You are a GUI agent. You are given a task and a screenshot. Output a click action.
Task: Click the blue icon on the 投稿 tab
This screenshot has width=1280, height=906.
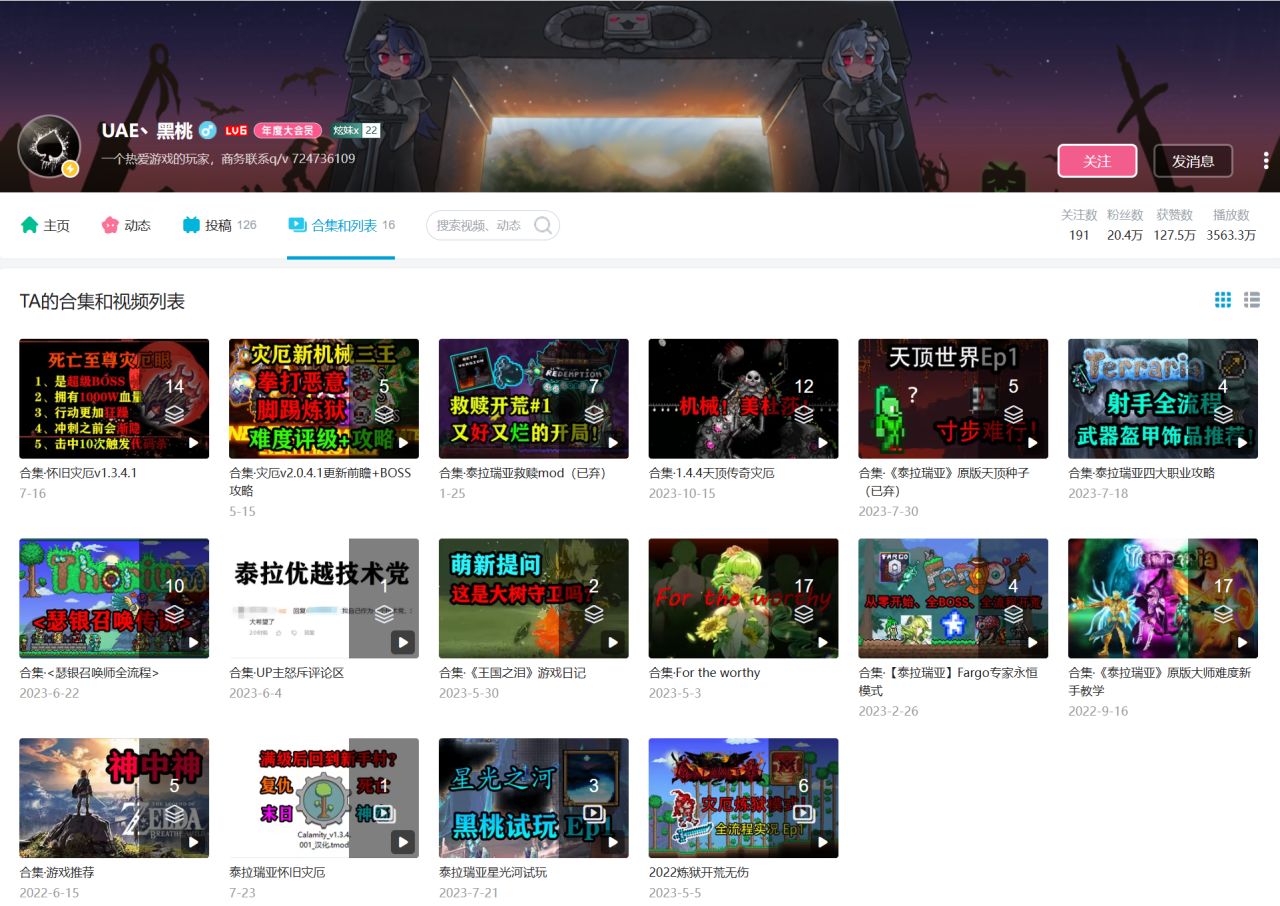click(191, 225)
